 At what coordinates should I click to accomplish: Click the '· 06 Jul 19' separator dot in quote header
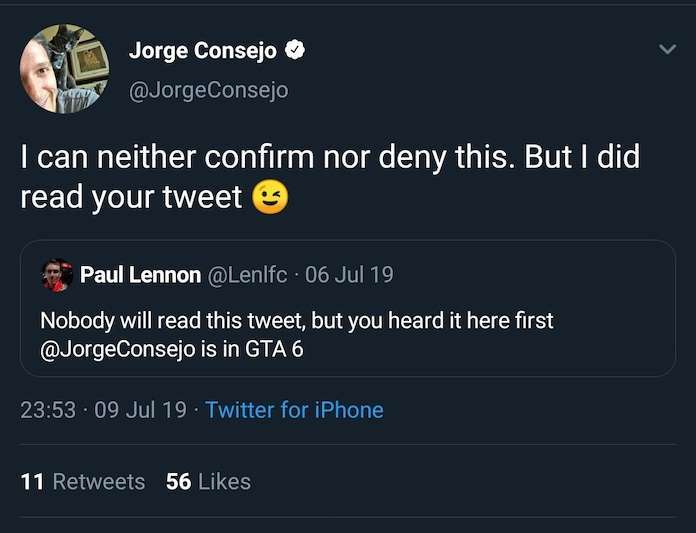click(x=297, y=275)
